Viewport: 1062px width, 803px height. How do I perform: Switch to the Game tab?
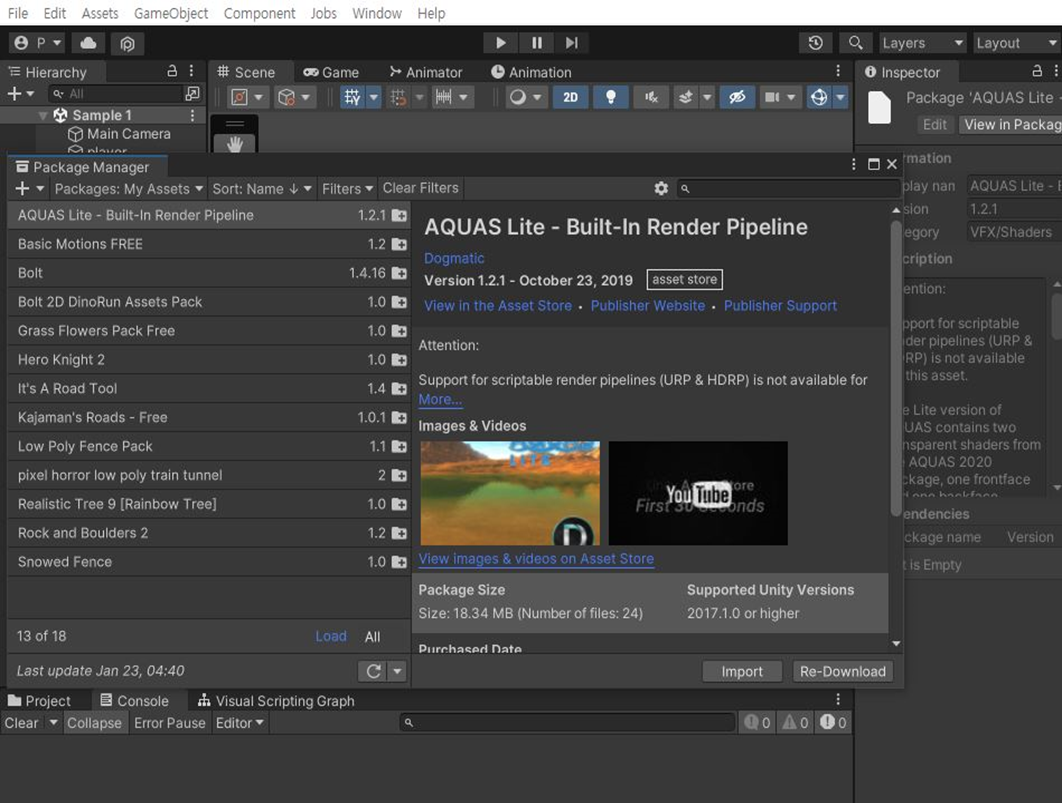(331, 72)
